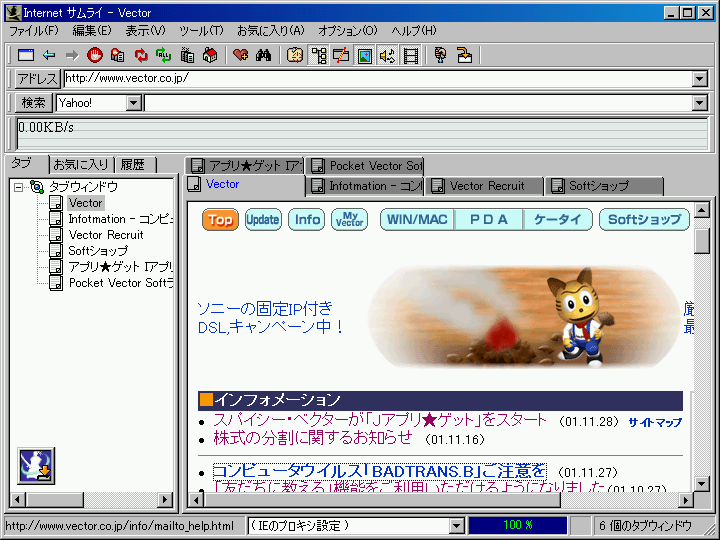Screen dimensions: 720x540
Task: Add to favorites with the heart icon
Action: click(241, 56)
